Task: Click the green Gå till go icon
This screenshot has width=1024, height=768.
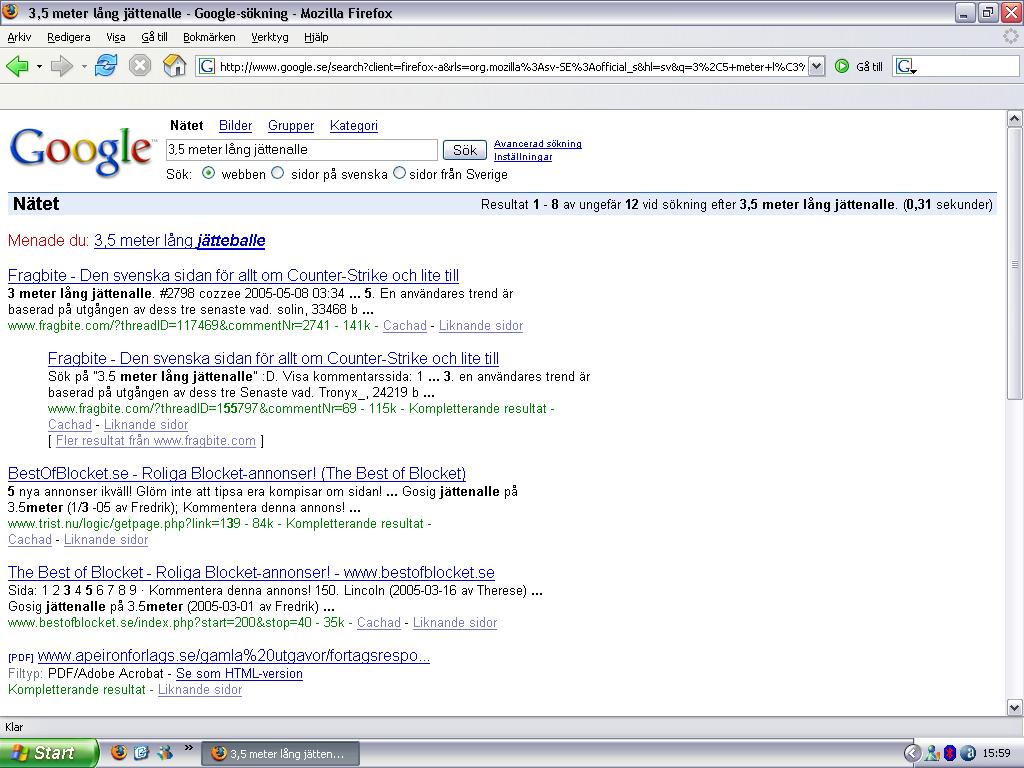Action: click(x=842, y=66)
